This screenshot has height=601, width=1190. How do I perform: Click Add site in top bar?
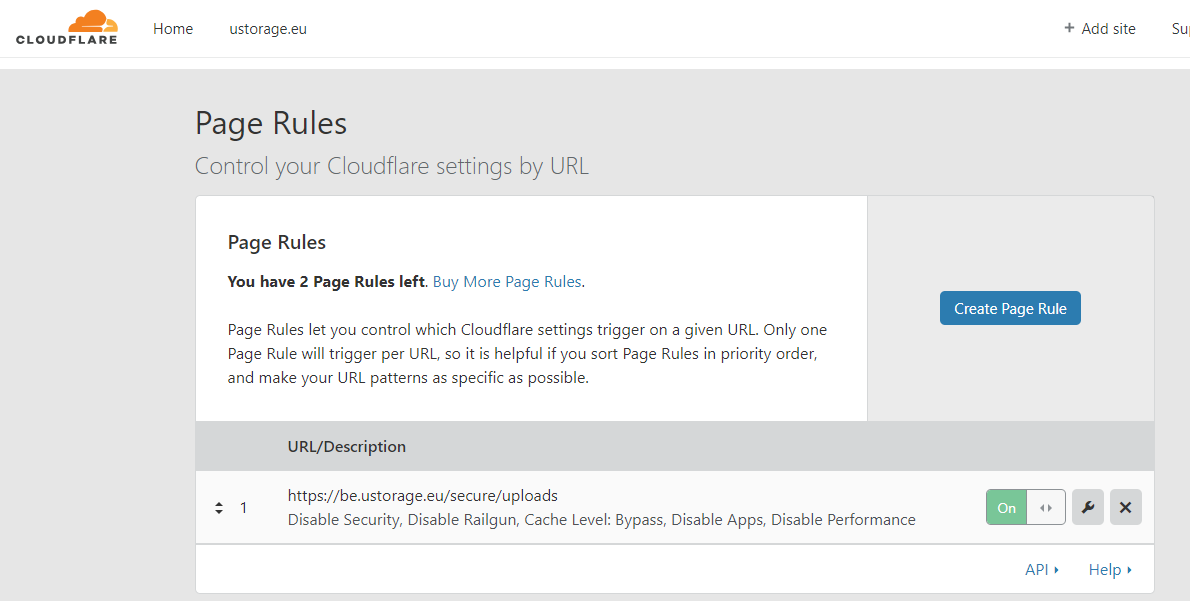tap(1100, 29)
